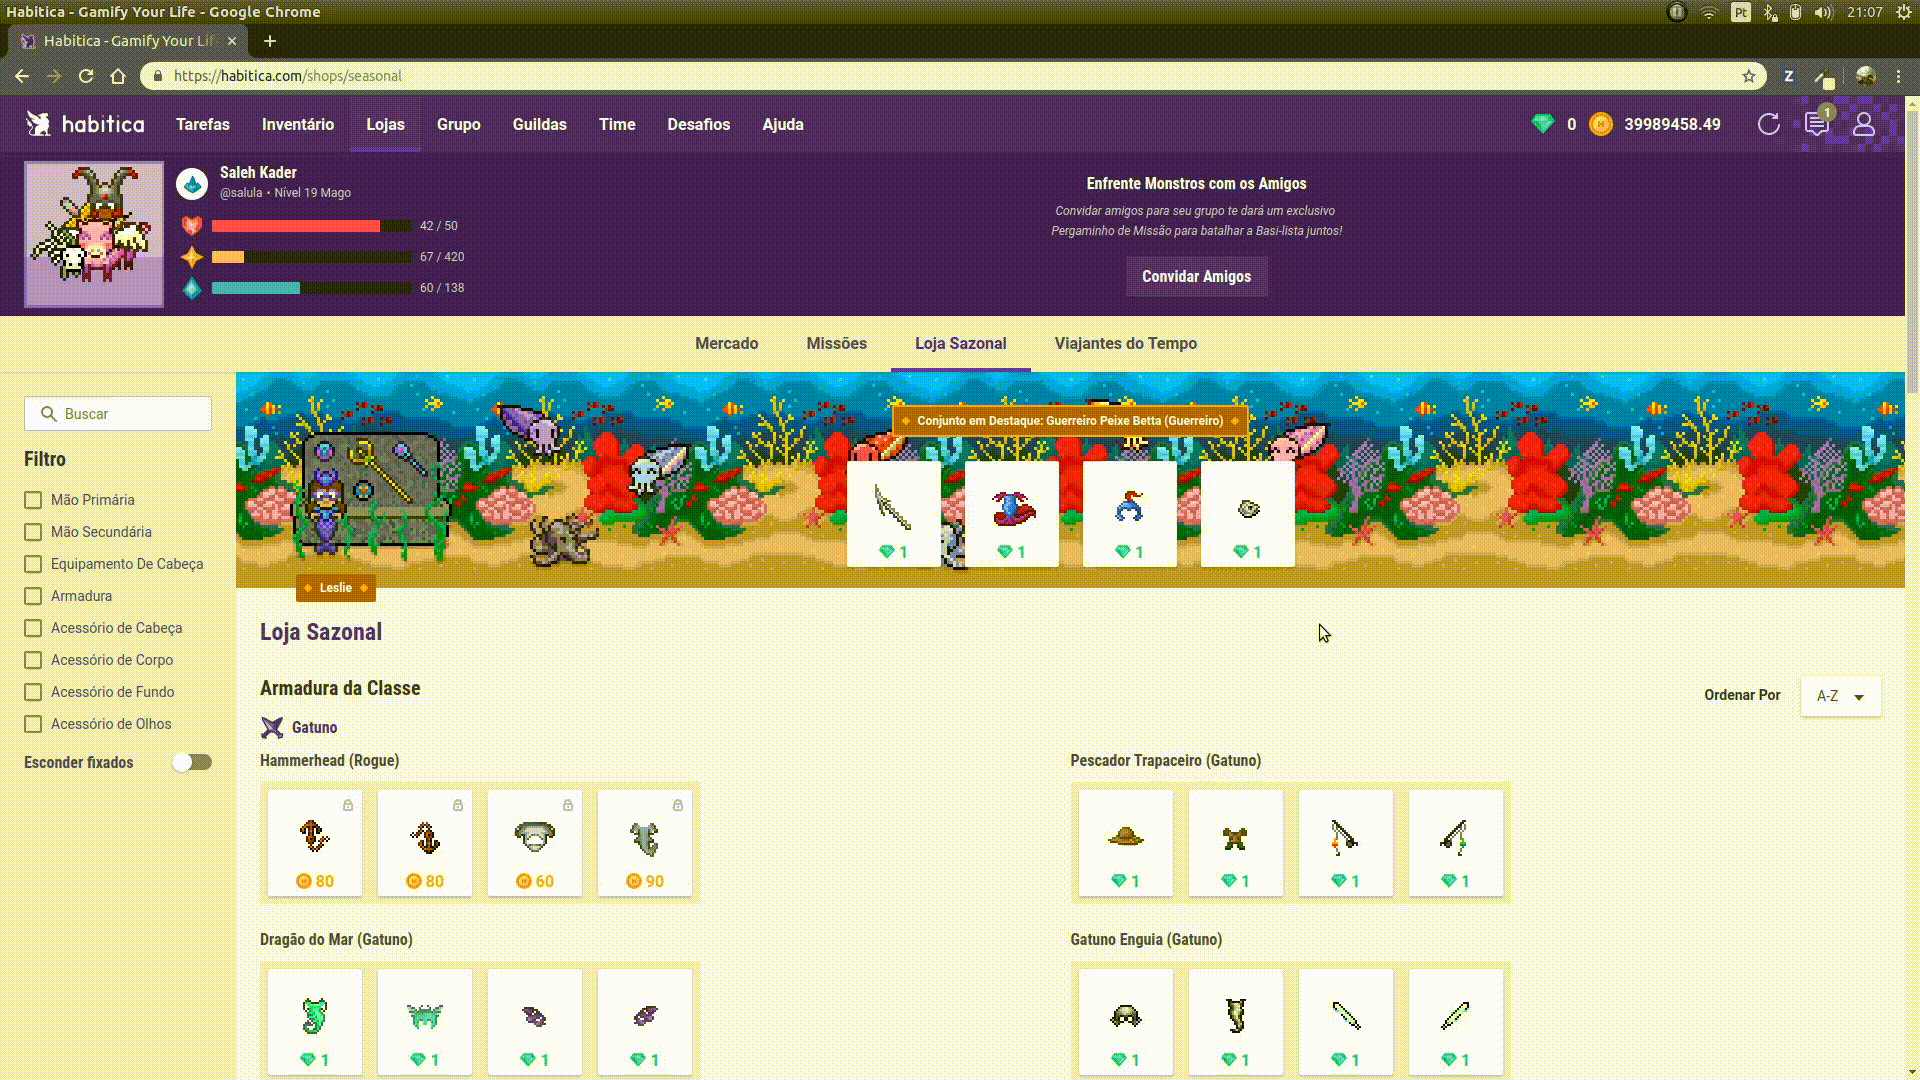Image resolution: width=1920 pixels, height=1080 pixels.
Task: Open the Grupo menu
Action: (x=459, y=124)
